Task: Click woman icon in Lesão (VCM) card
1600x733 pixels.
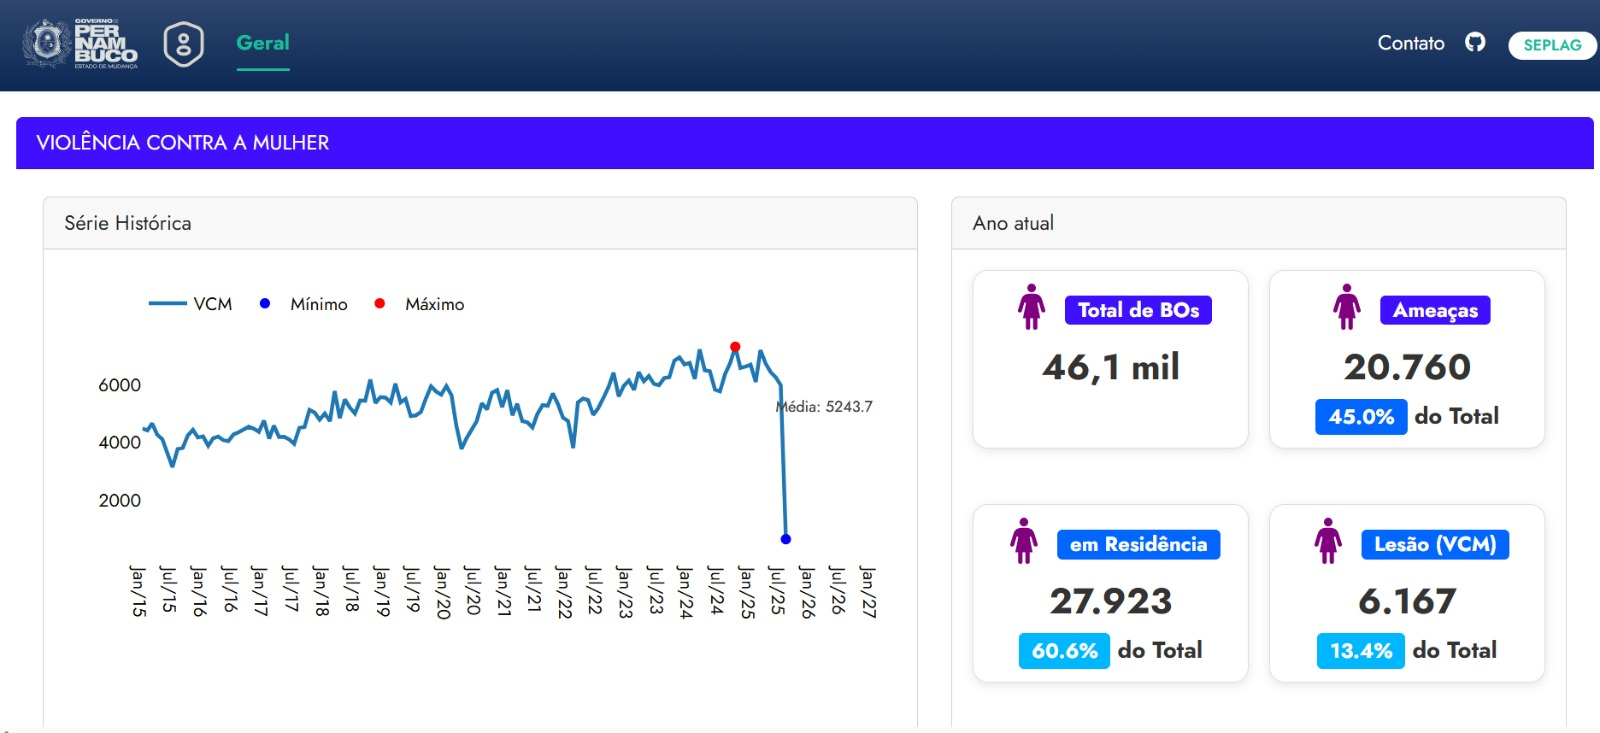Action: coord(1328,541)
